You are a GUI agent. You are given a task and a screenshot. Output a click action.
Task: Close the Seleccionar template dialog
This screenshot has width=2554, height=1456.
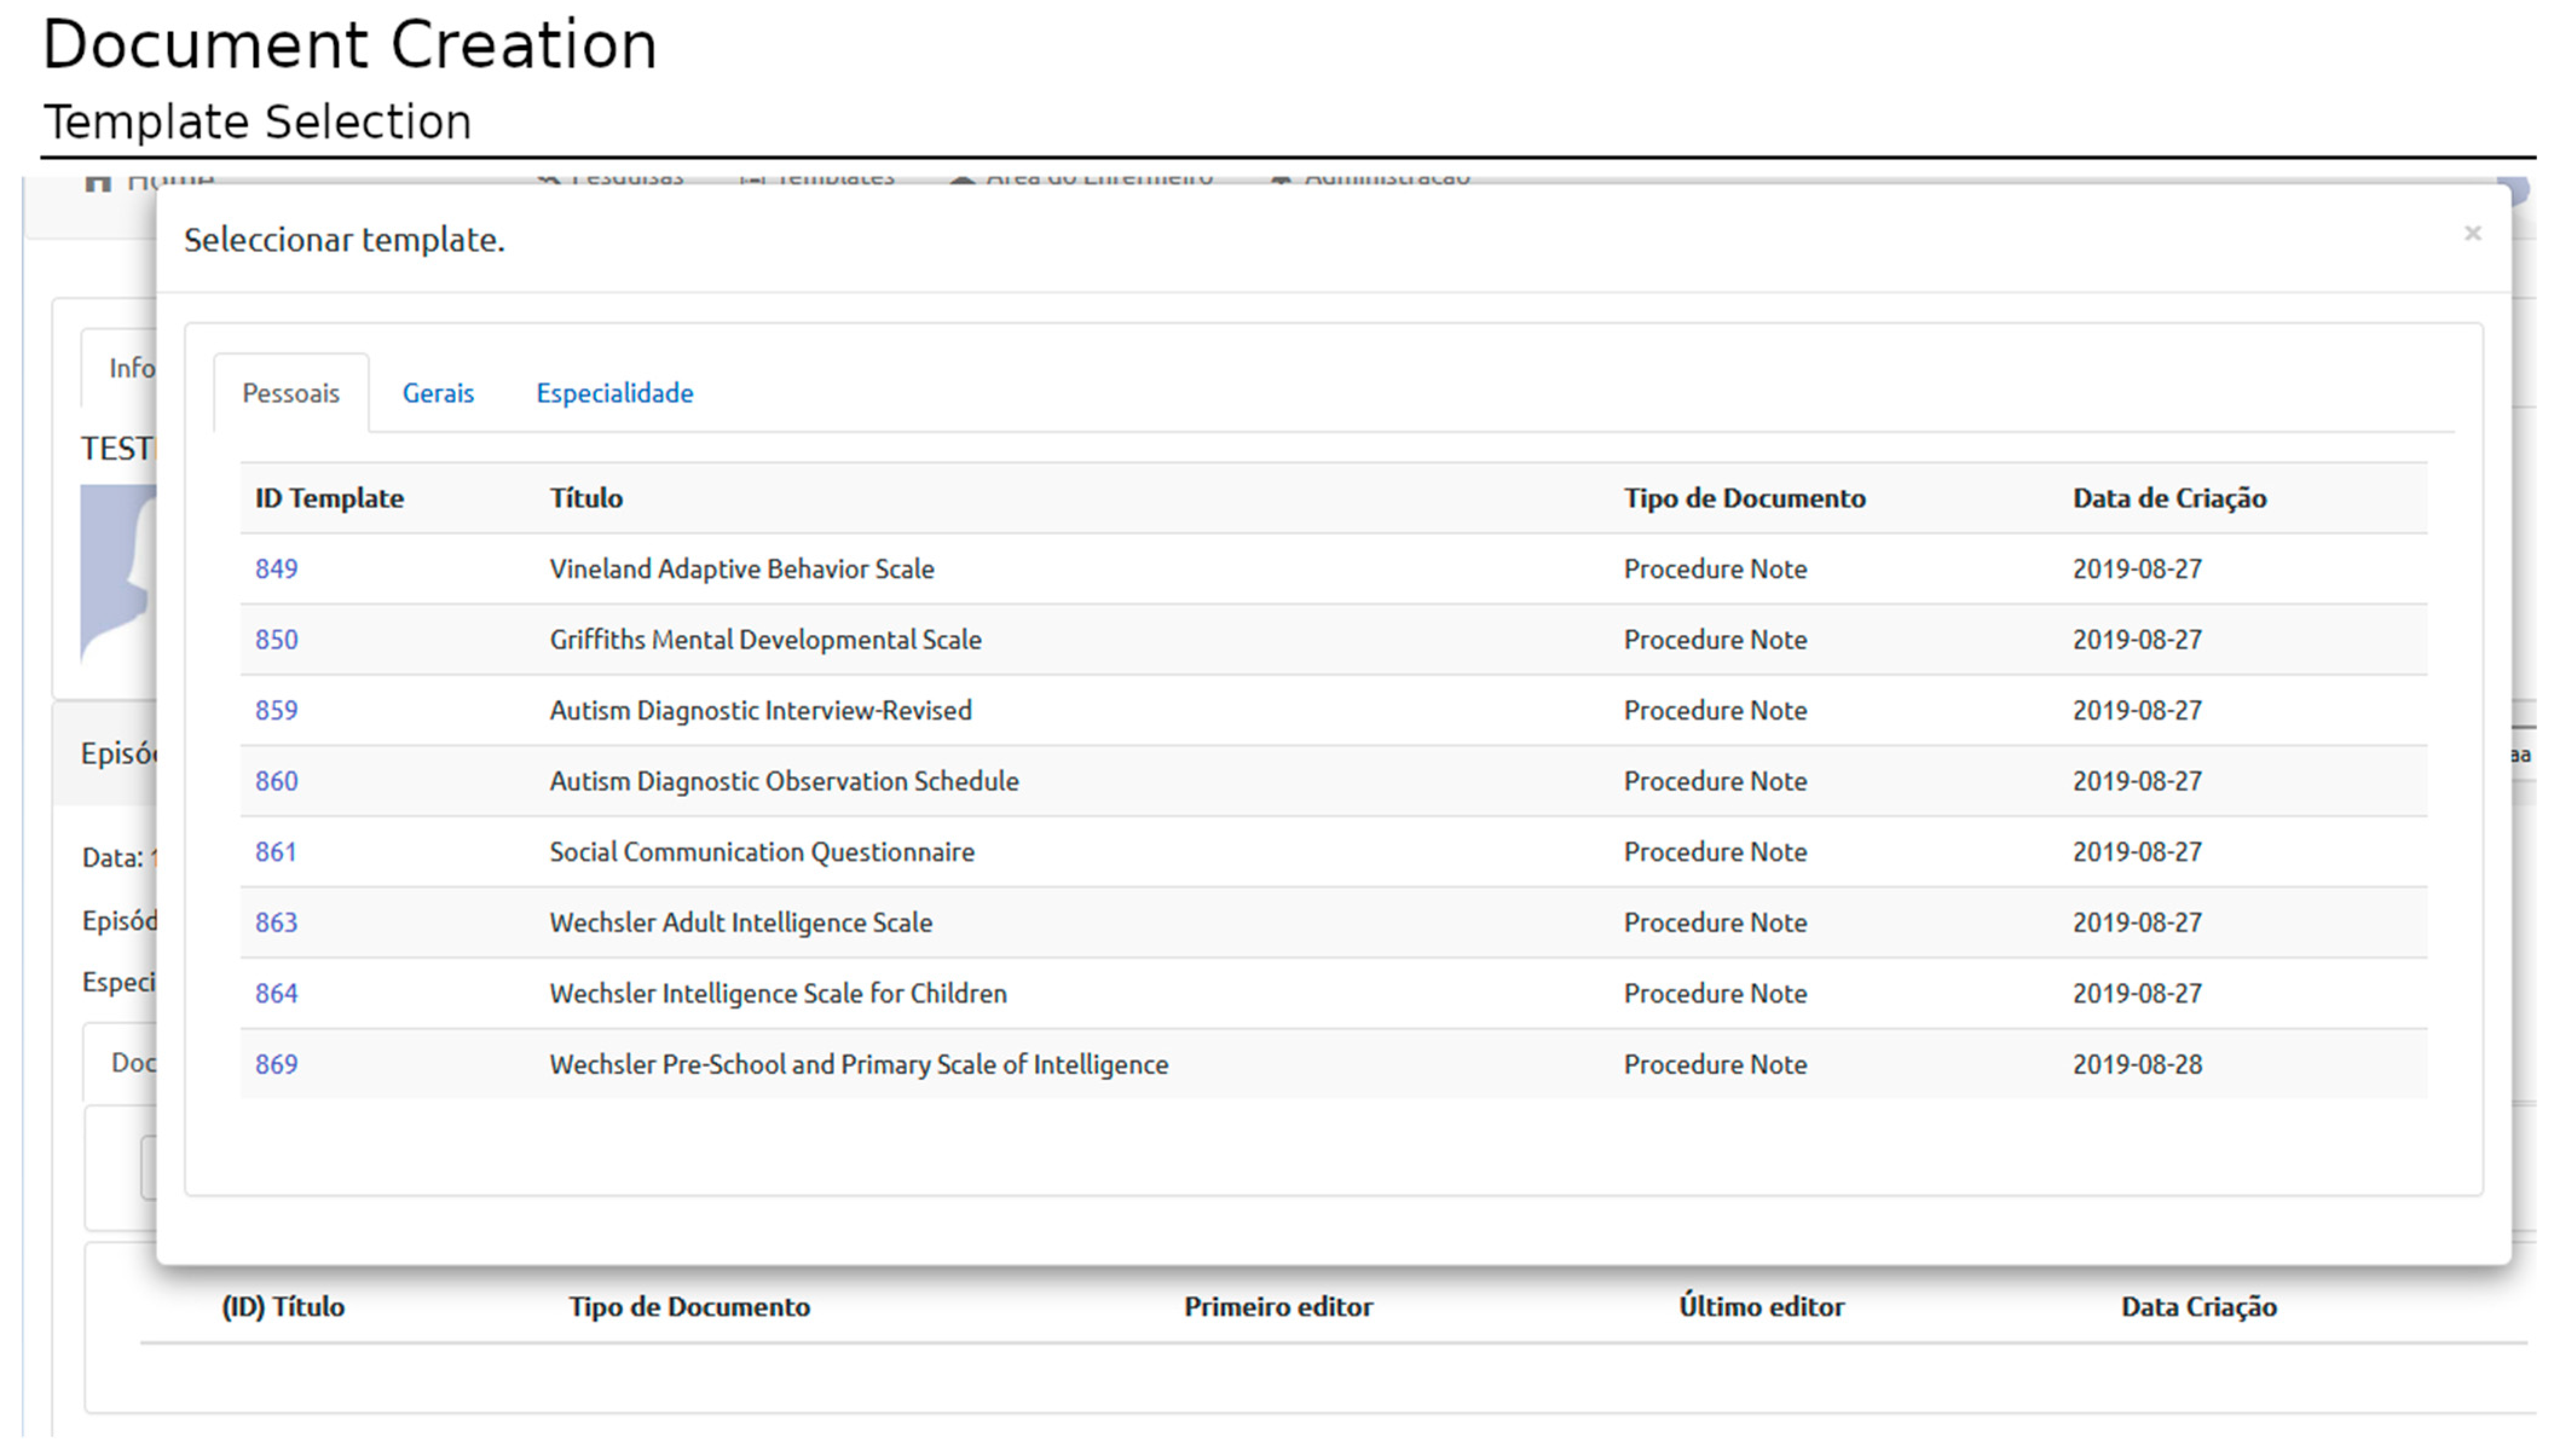[x=2472, y=234]
